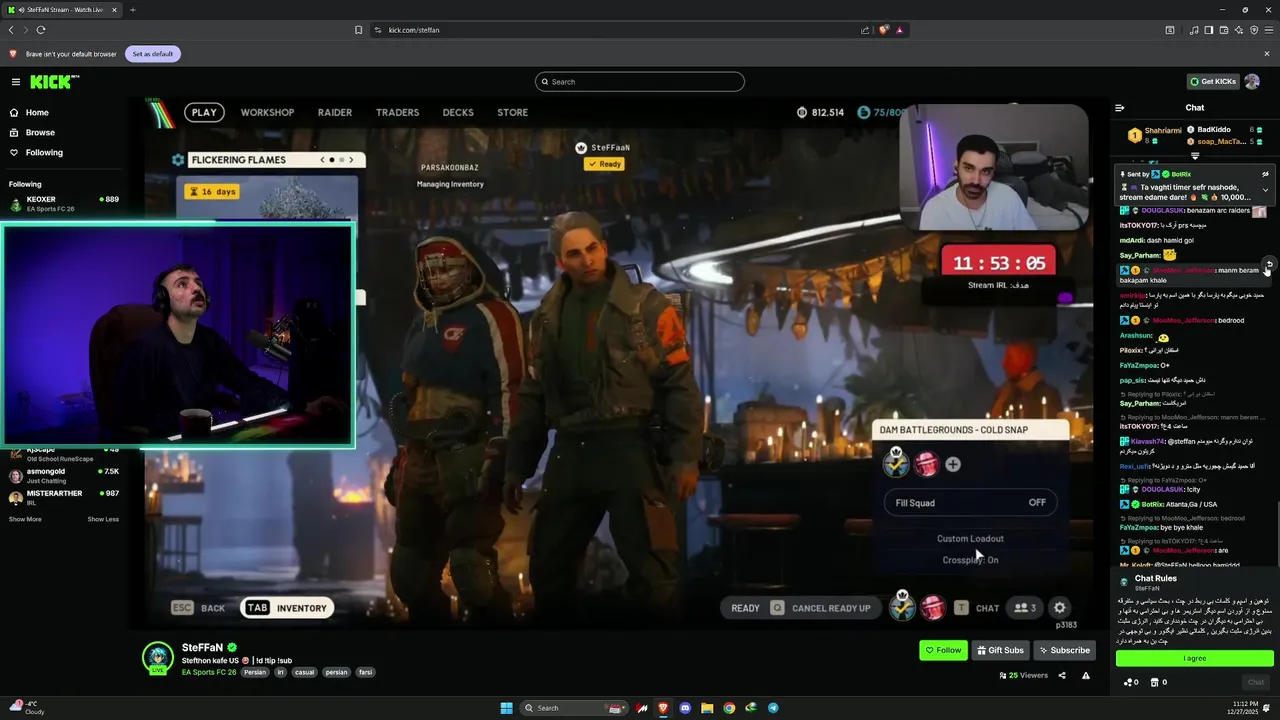Screen dimensions: 1280x720
Task: Click the EA Sports FC 26 category link
Action: tap(209, 672)
